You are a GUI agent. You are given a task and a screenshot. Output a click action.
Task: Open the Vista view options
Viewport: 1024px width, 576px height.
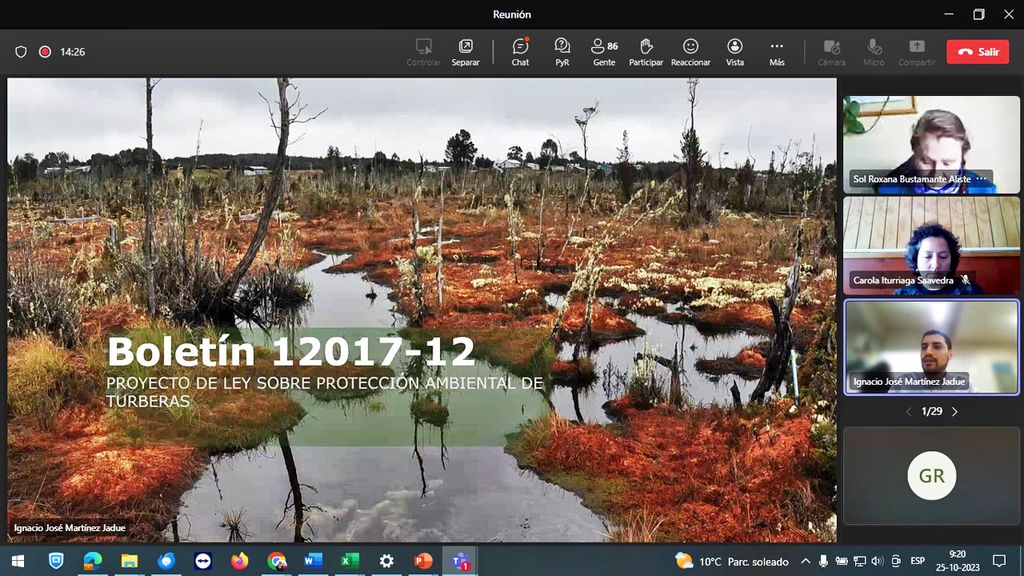735,51
